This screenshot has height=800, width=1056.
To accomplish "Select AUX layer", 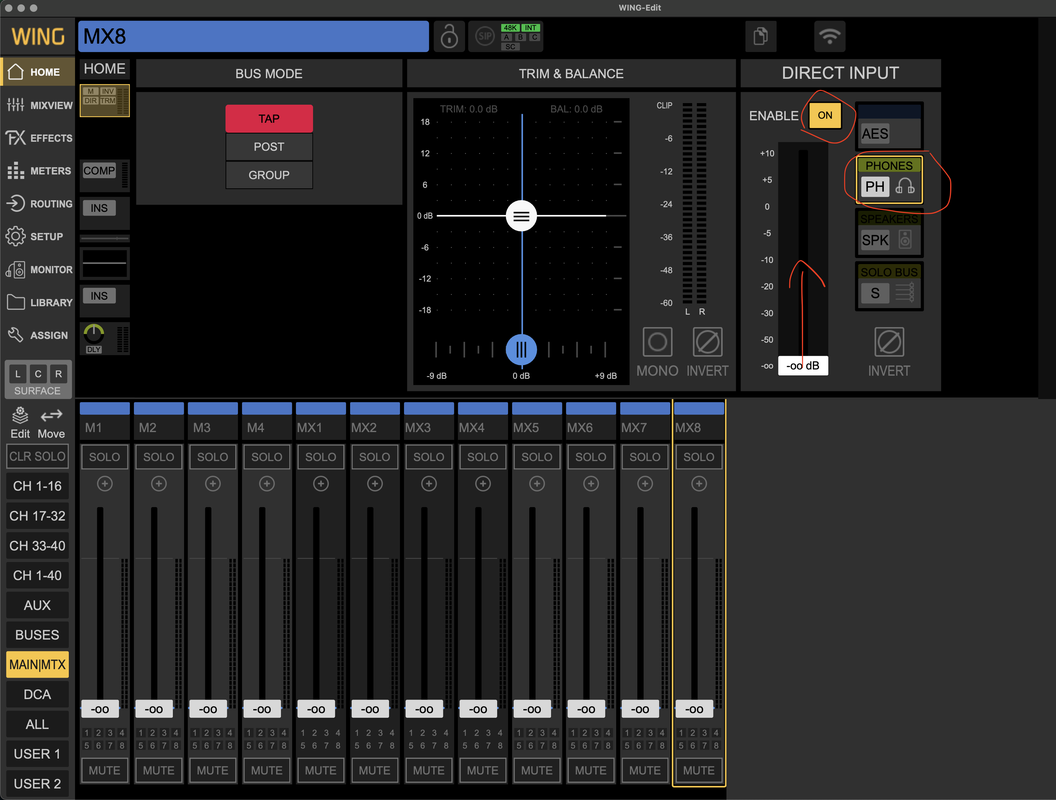I will (x=38, y=605).
